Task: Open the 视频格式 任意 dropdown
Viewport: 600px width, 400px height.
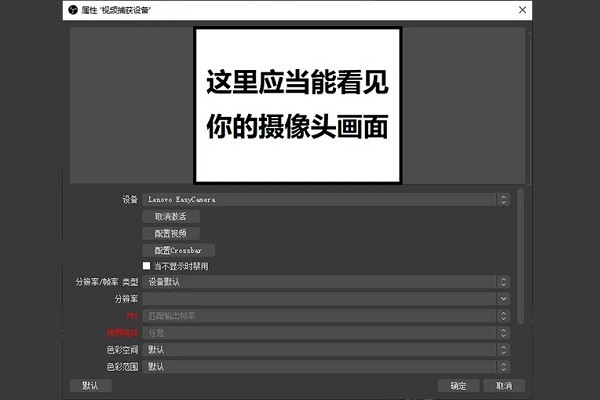Action: point(326,333)
